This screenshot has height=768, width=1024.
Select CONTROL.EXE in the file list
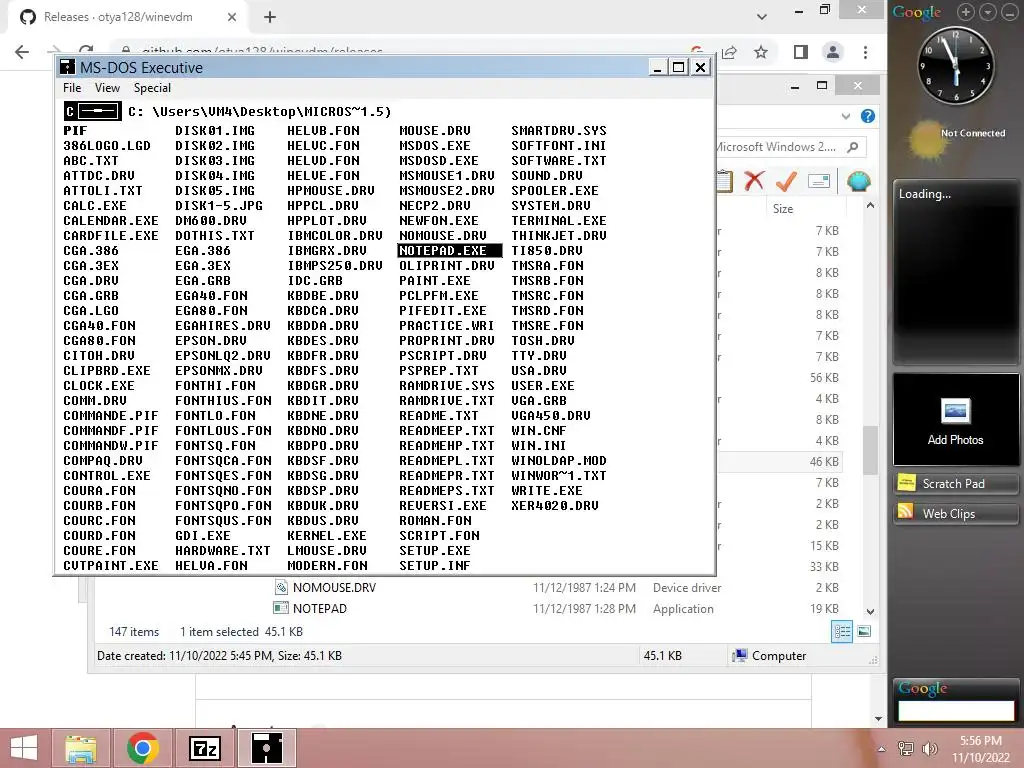(x=106, y=476)
